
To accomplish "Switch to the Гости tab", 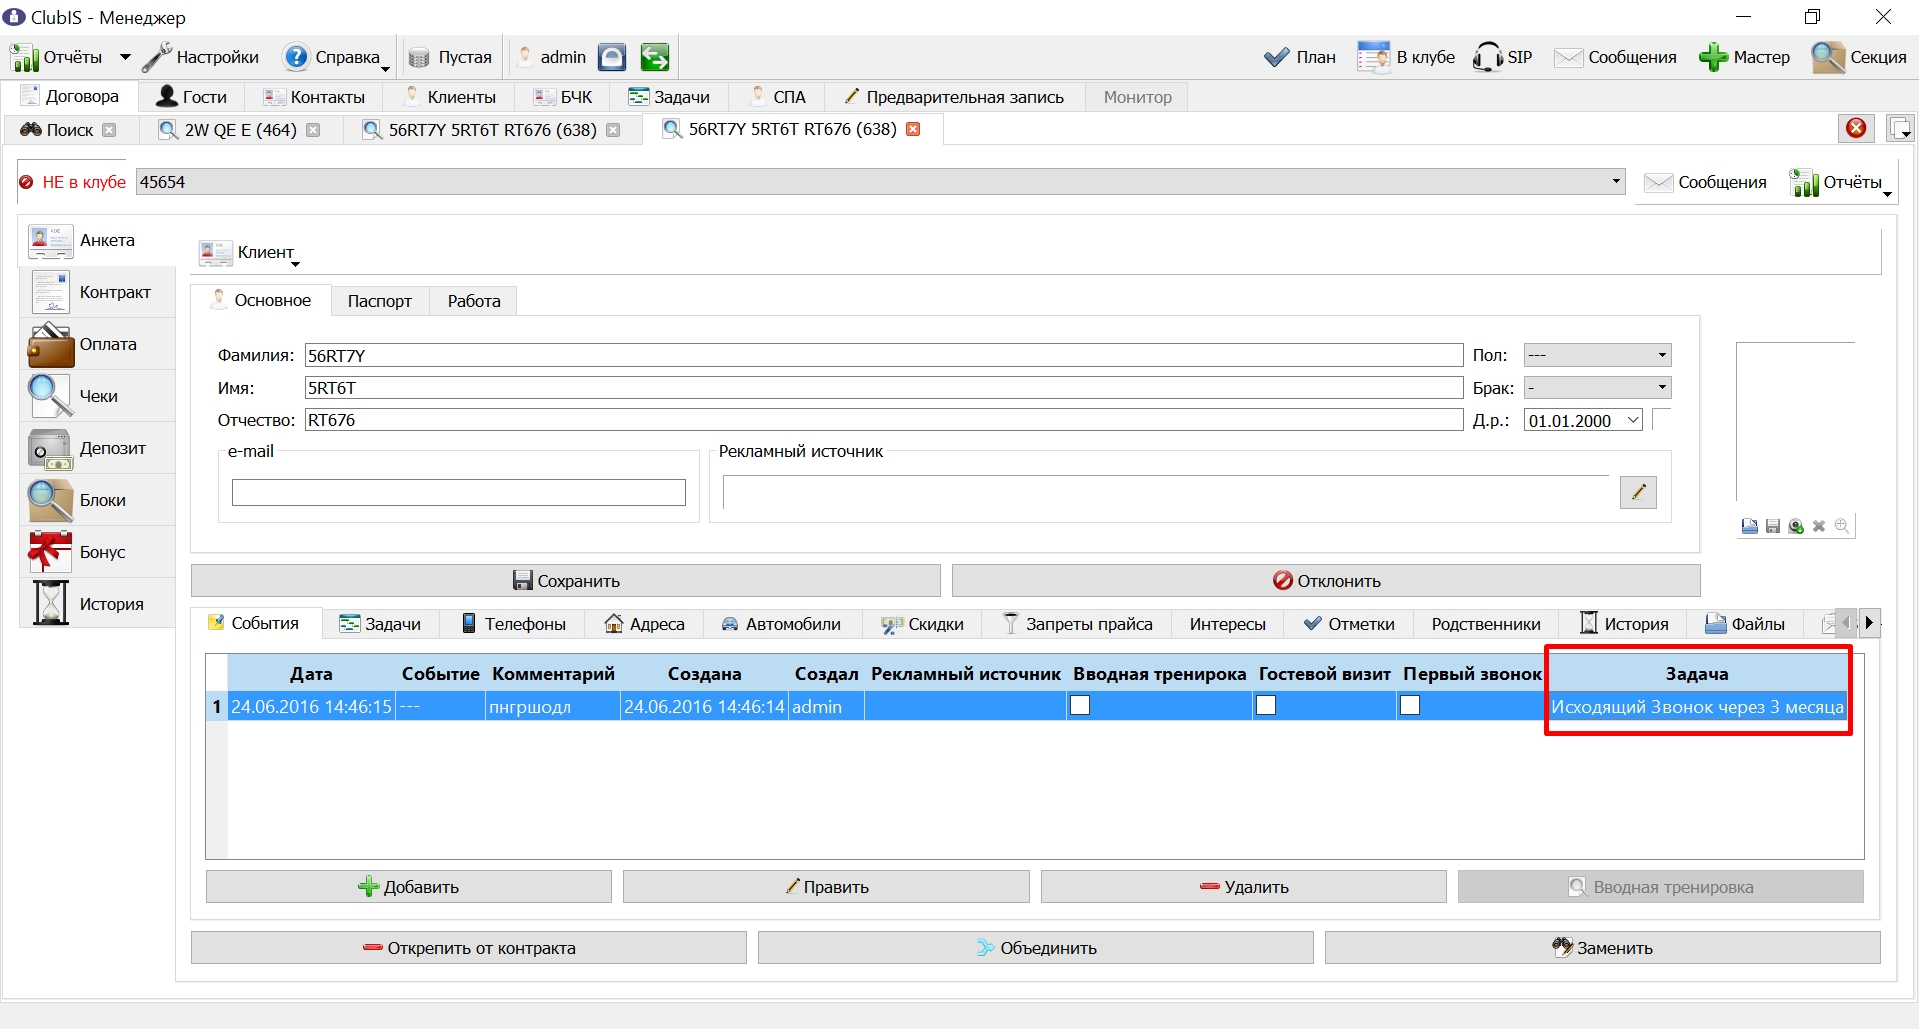I will [192, 97].
